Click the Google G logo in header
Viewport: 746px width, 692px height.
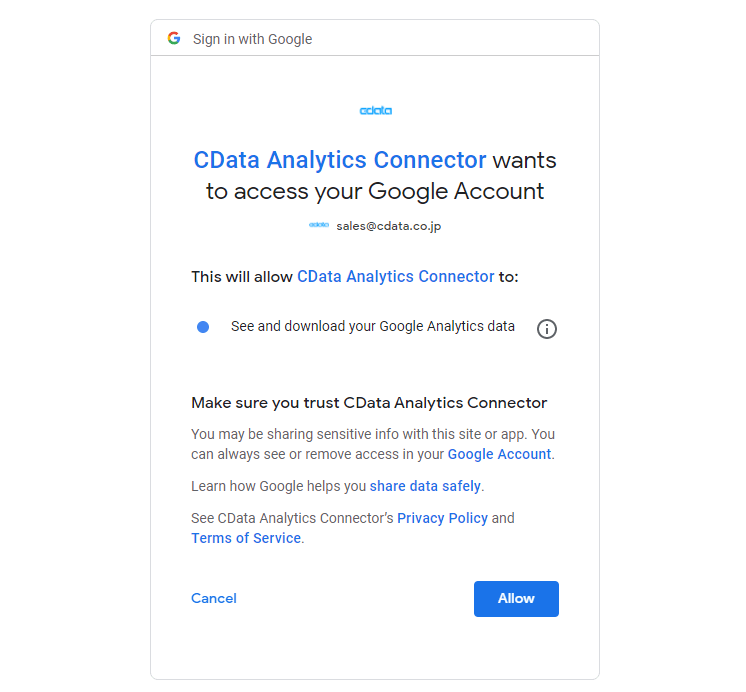(x=174, y=39)
